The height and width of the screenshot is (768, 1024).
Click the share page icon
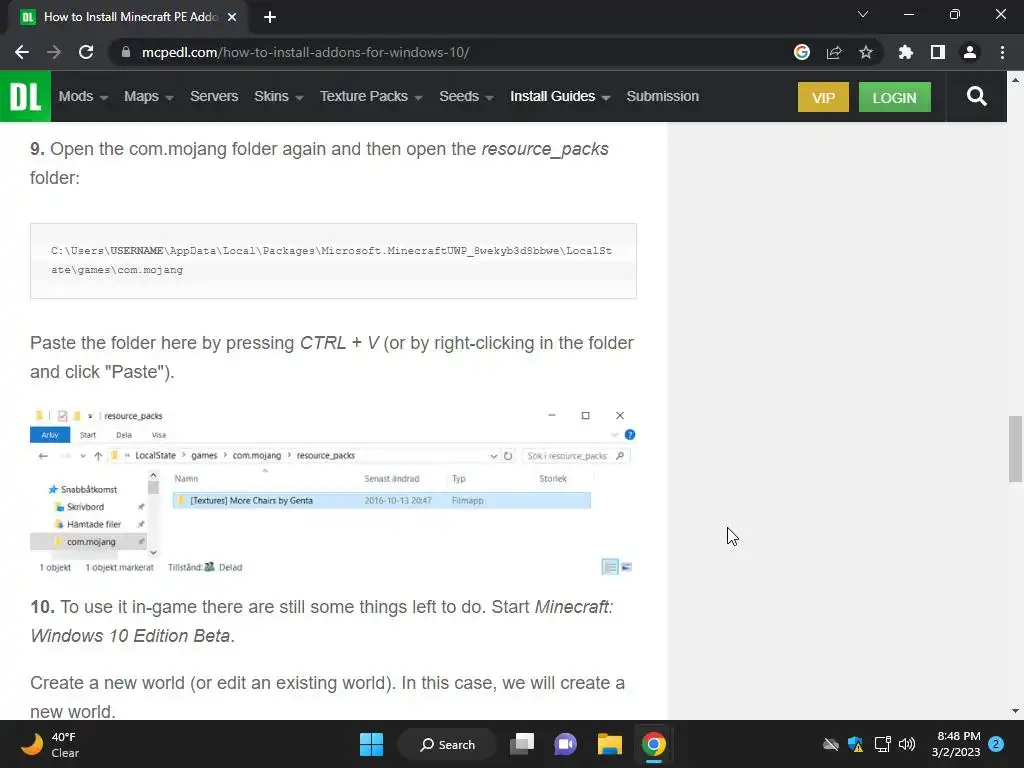point(834,52)
